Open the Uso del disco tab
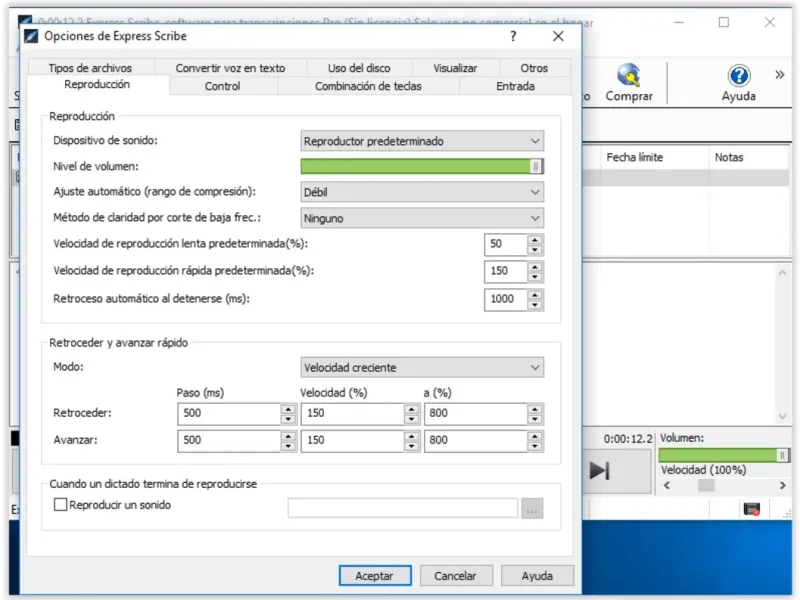 point(359,68)
